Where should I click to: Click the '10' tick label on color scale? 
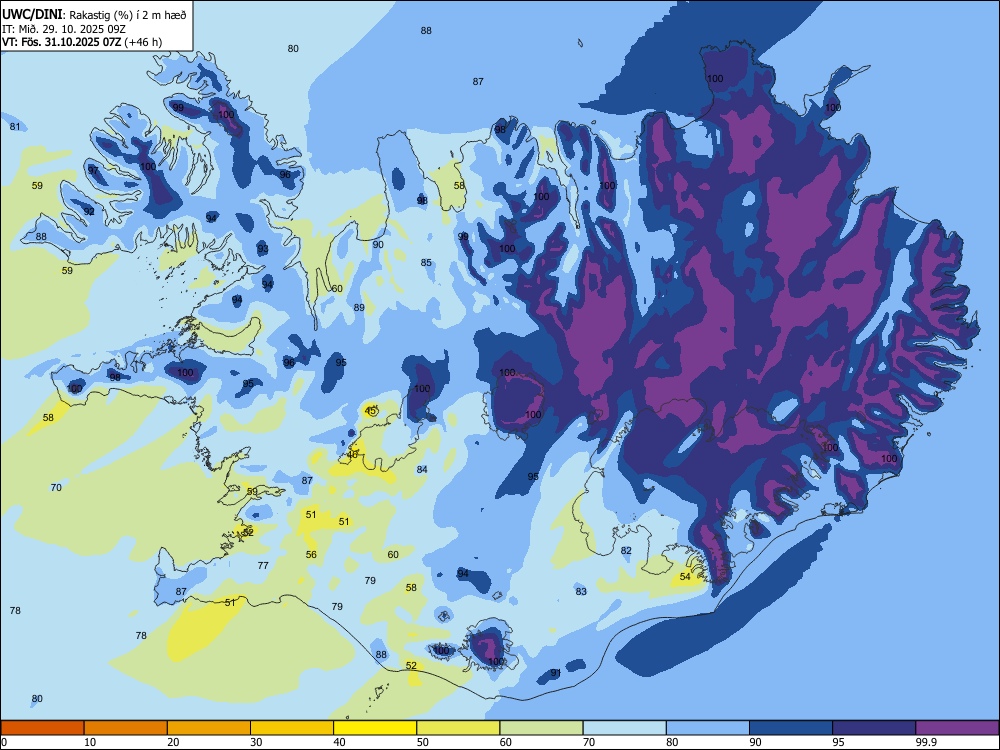(x=90, y=742)
